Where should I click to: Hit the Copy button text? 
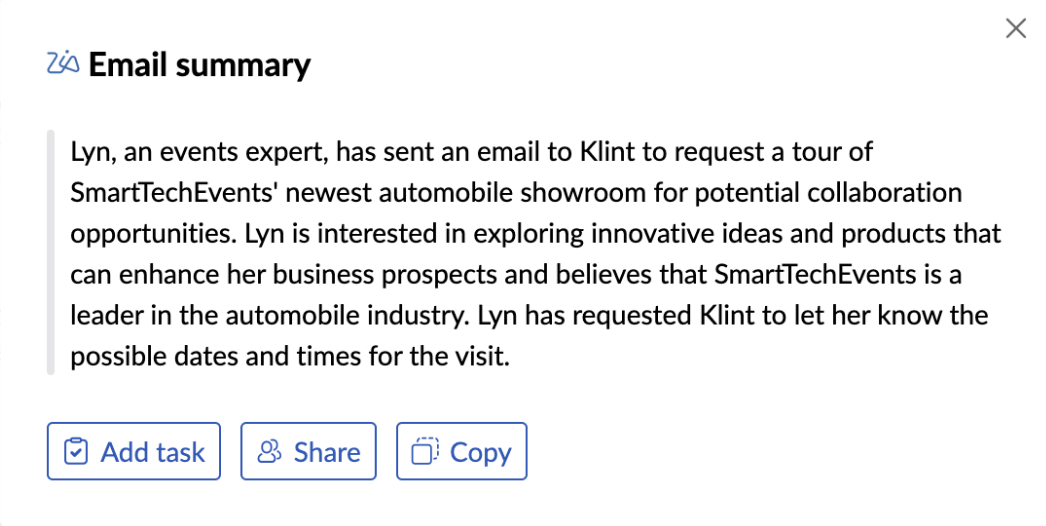click(x=481, y=452)
